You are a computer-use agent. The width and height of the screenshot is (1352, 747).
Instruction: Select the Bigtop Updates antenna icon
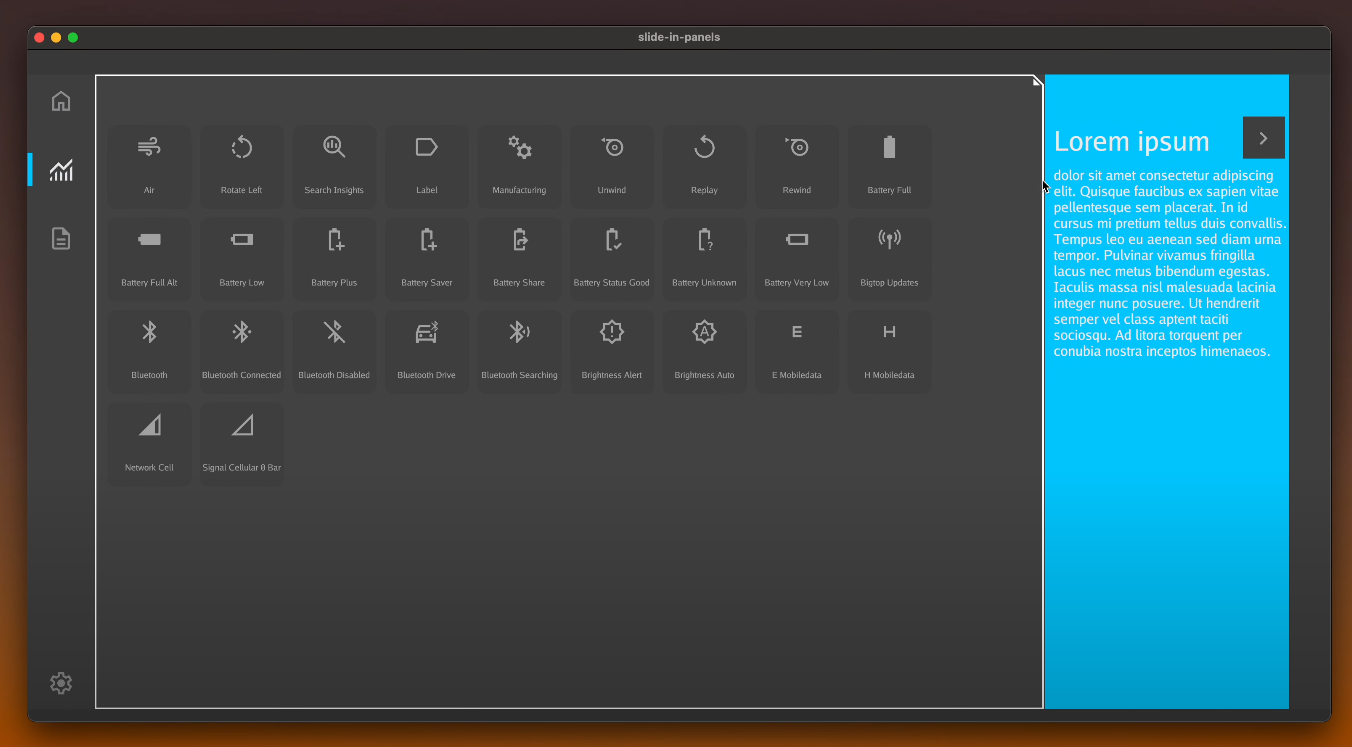(x=889, y=239)
